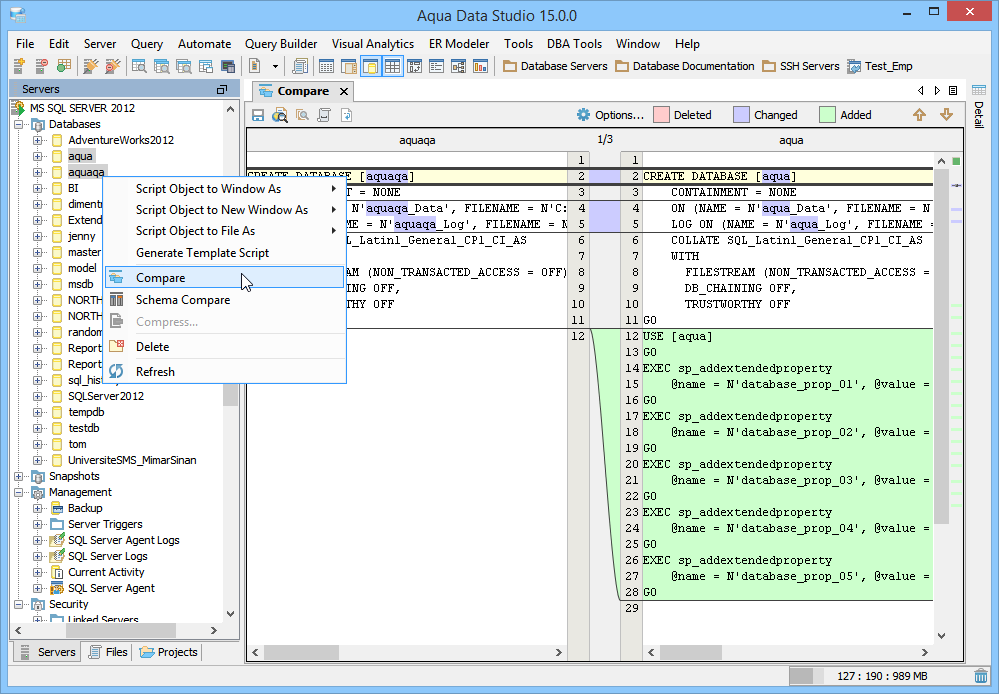Screen dimensions: 999x694
Task: Open the Database Documentation bookmark folder
Action: point(684,66)
